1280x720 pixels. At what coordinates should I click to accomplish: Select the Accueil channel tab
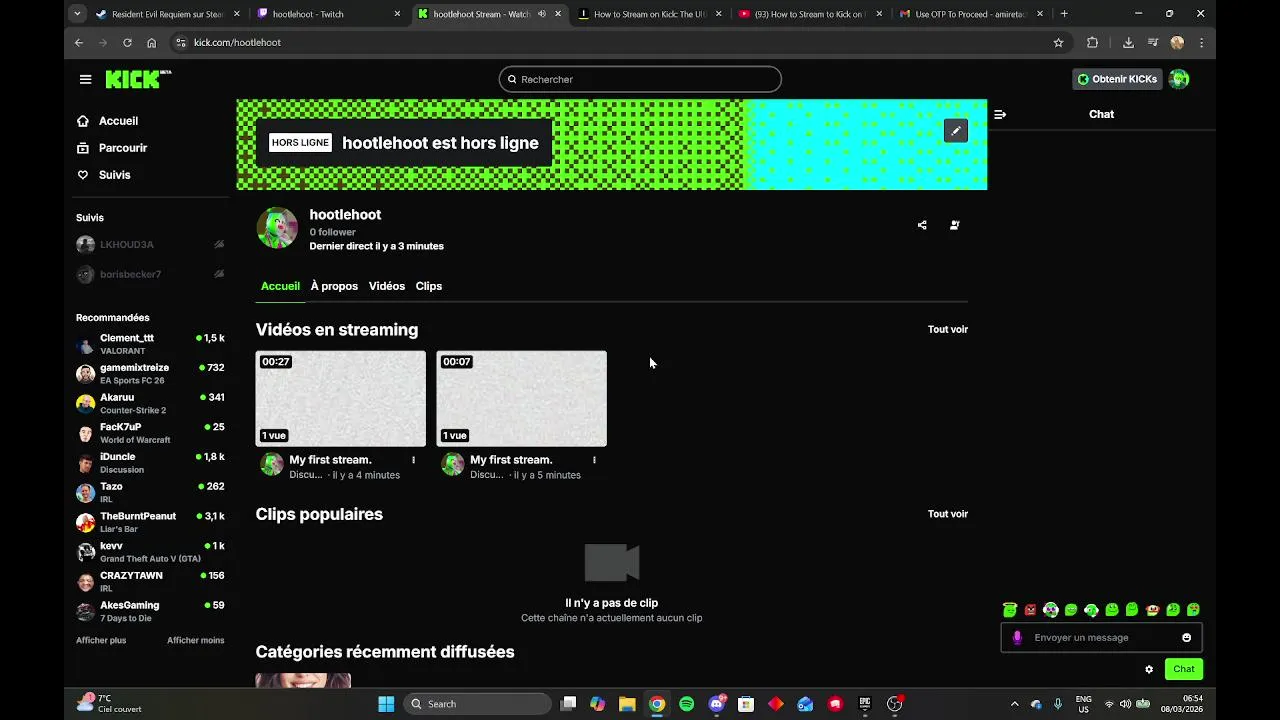point(280,286)
